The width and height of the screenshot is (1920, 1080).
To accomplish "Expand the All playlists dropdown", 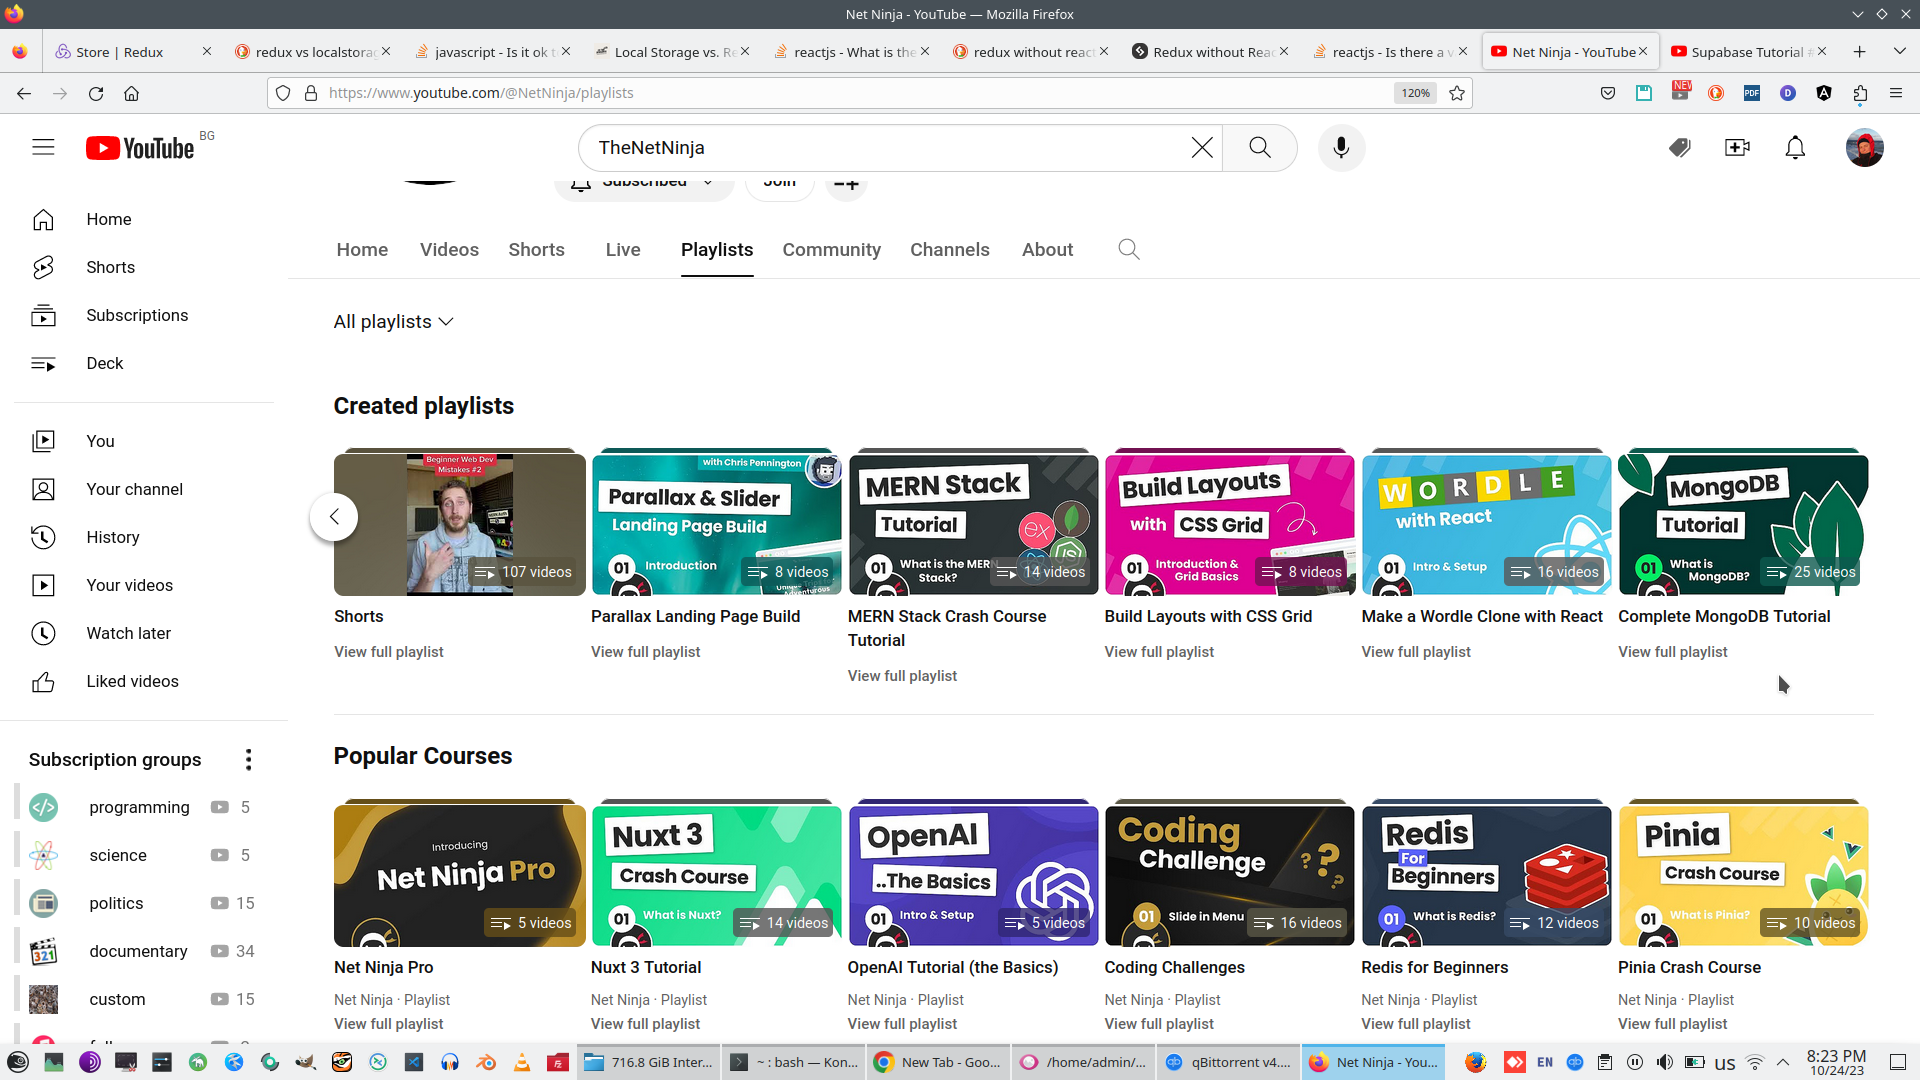I will (x=393, y=322).
